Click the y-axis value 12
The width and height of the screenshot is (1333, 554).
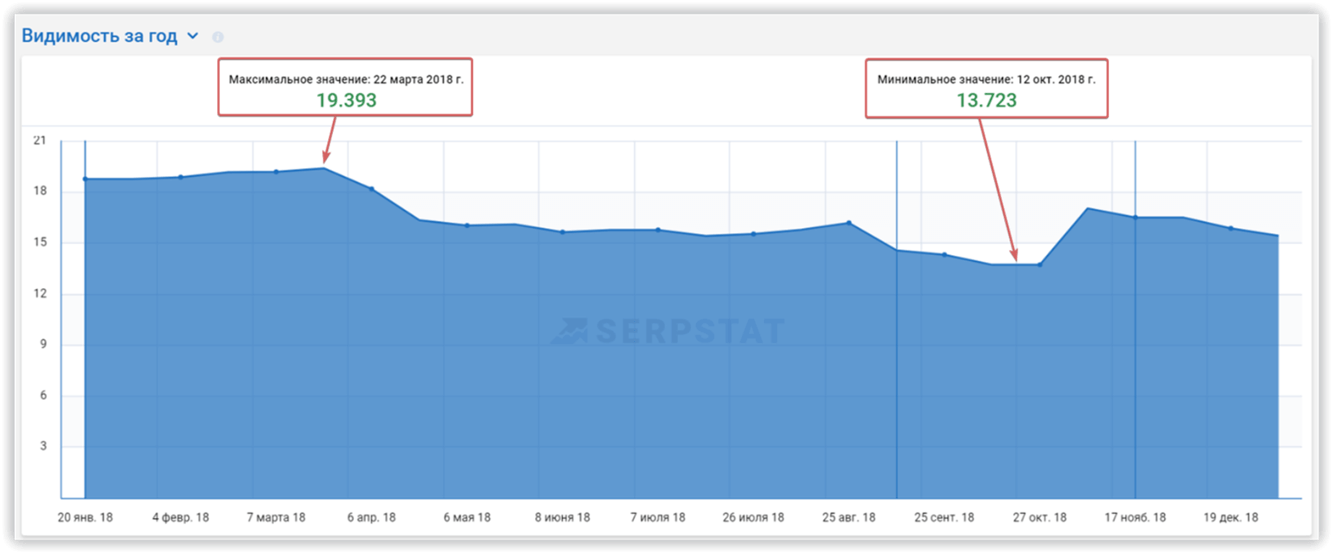pos(40,294)
